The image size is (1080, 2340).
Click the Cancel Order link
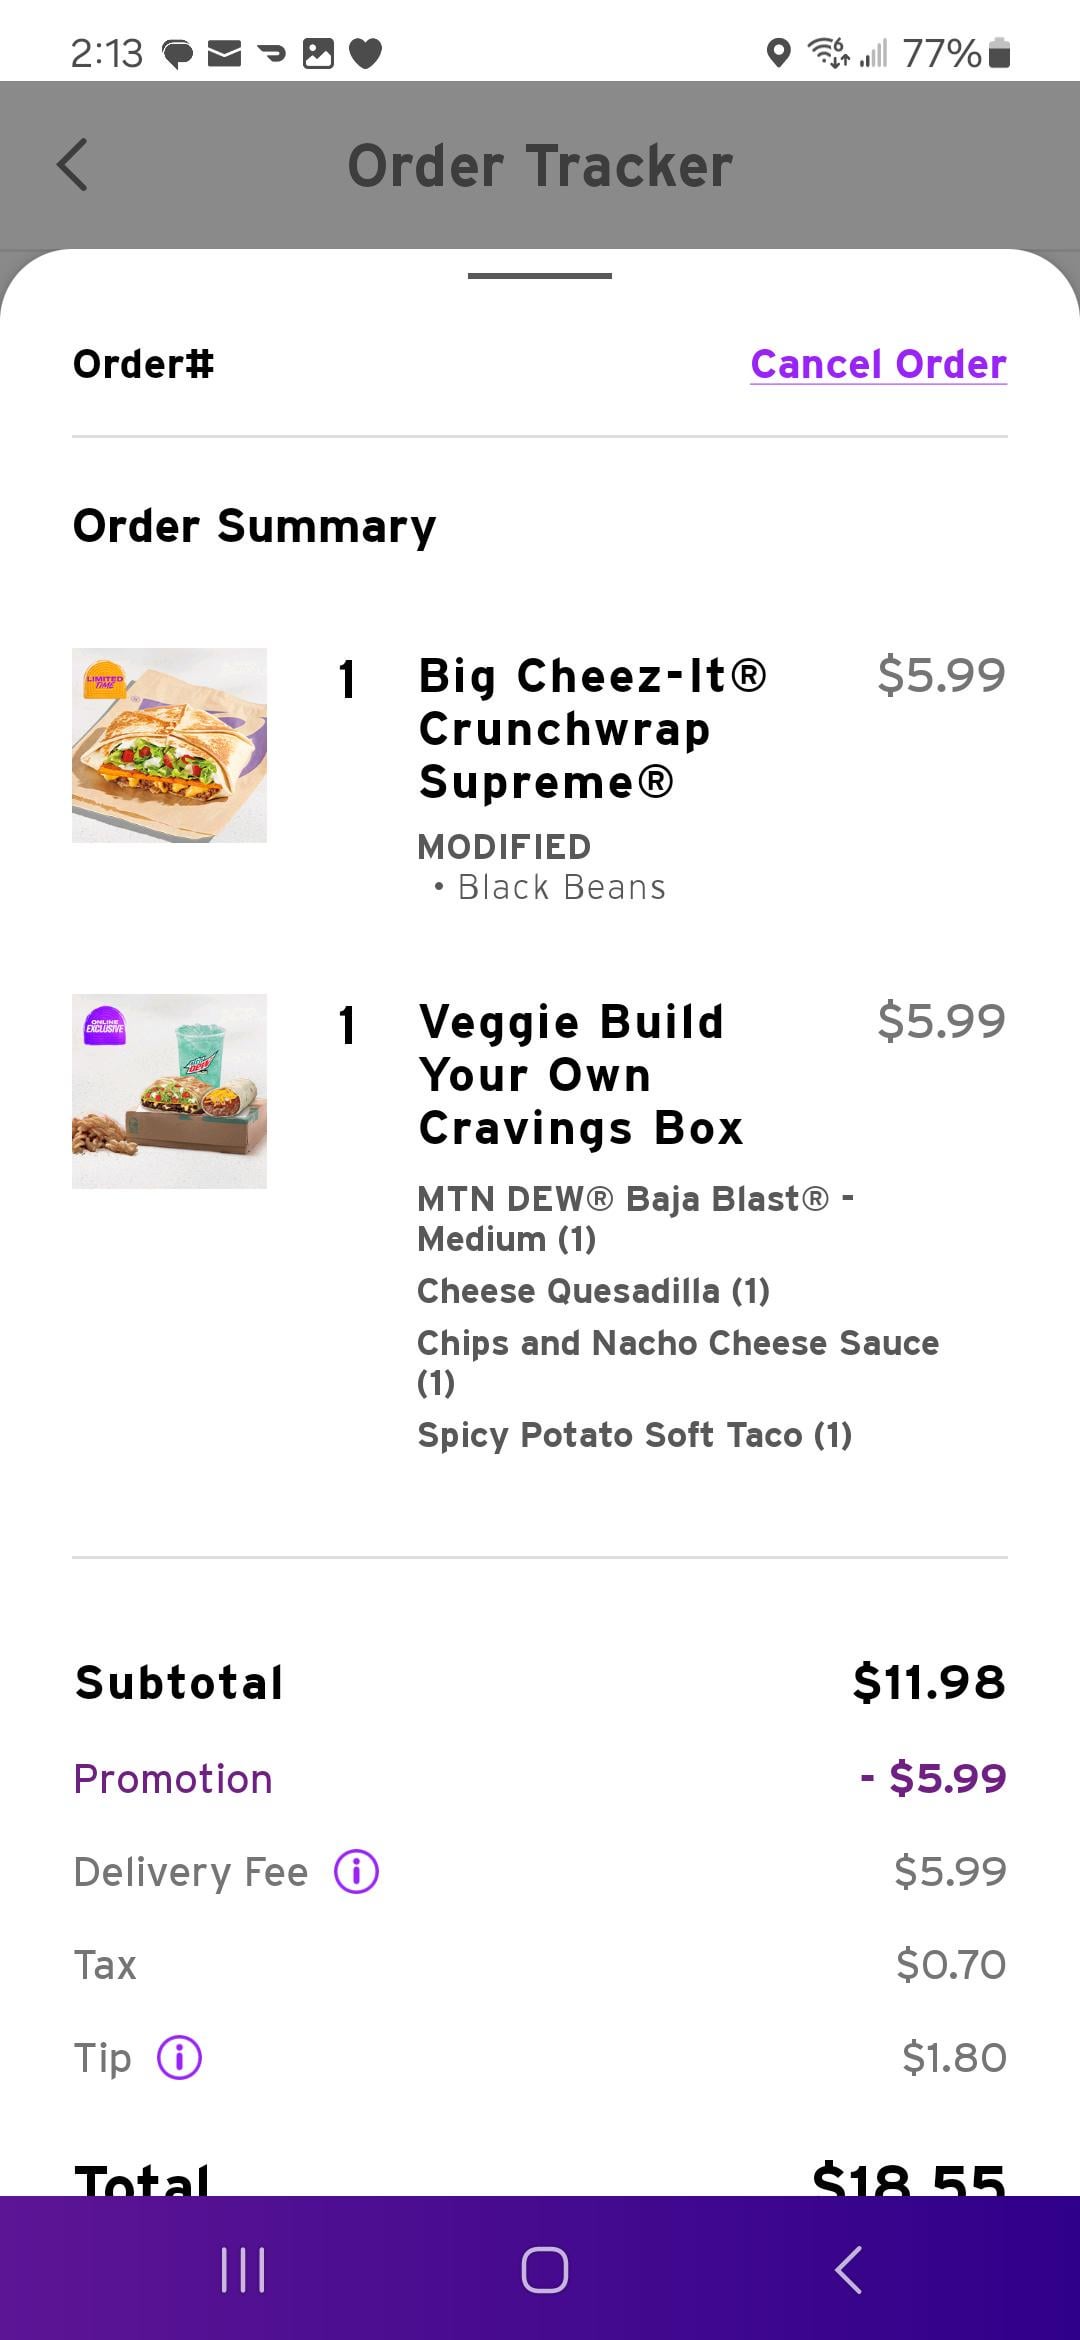pyautogui.click(x=878, y=365)
